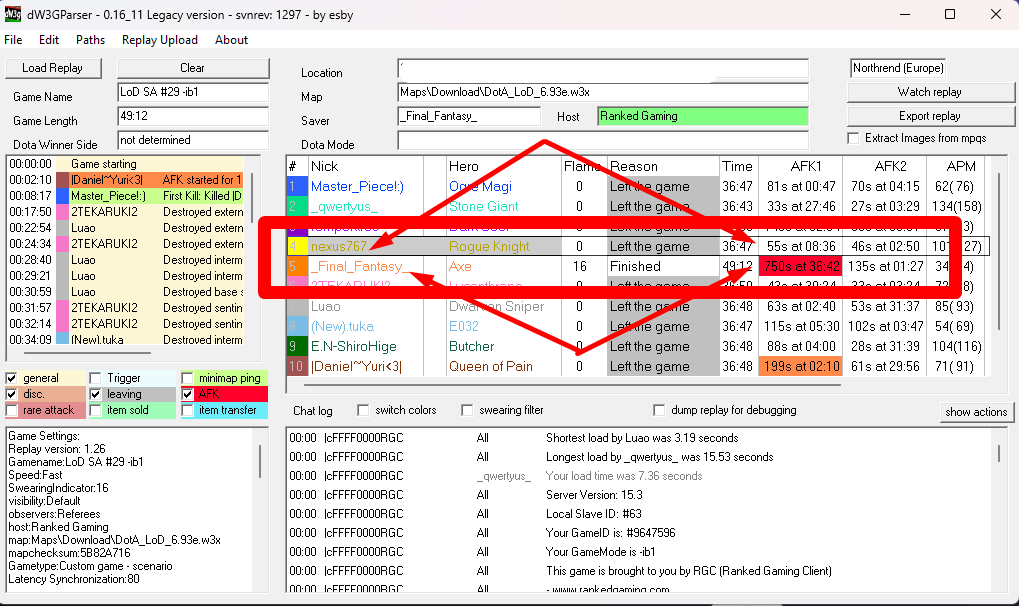
Task: Click chat line Server Version: 15.3
Action: tap(594, 495)
